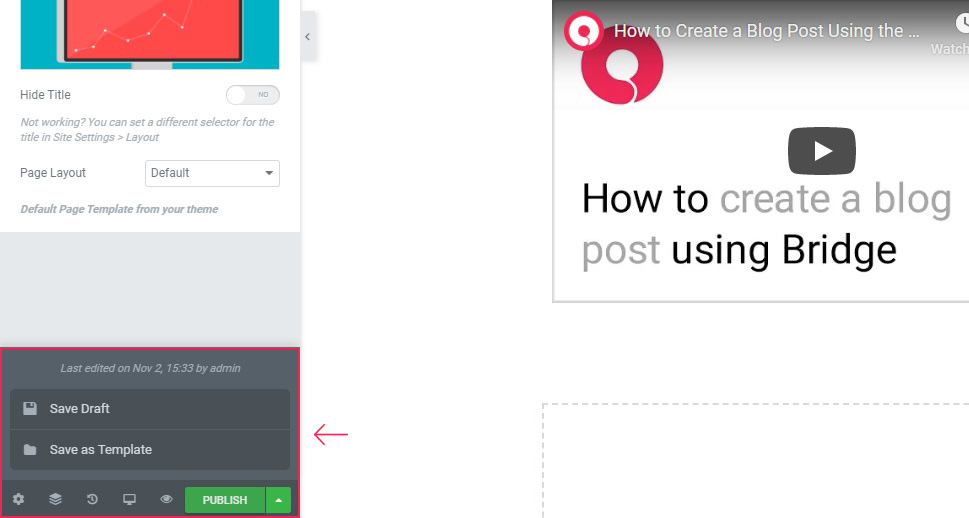Preview changes with the eye icon
This screenshot has width=969, height=518.
[166, 499]
